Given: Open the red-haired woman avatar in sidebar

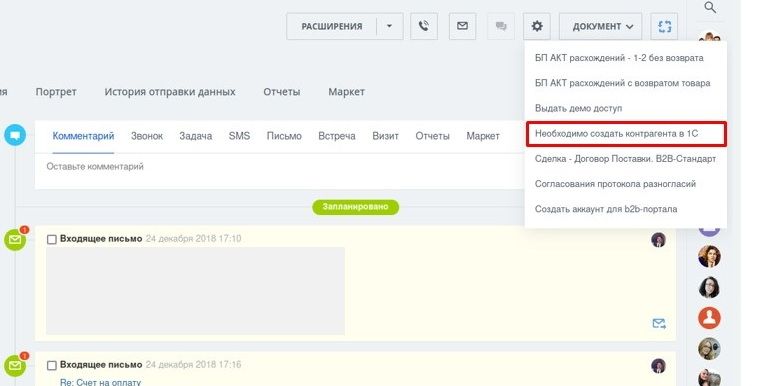Looking at the screenshot, I should 709,256.
